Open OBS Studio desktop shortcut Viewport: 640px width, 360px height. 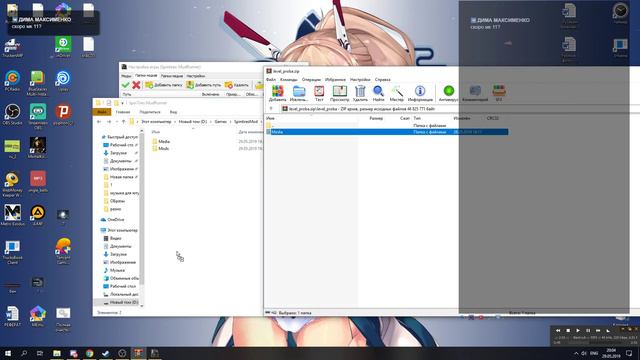tap(12, 115)
